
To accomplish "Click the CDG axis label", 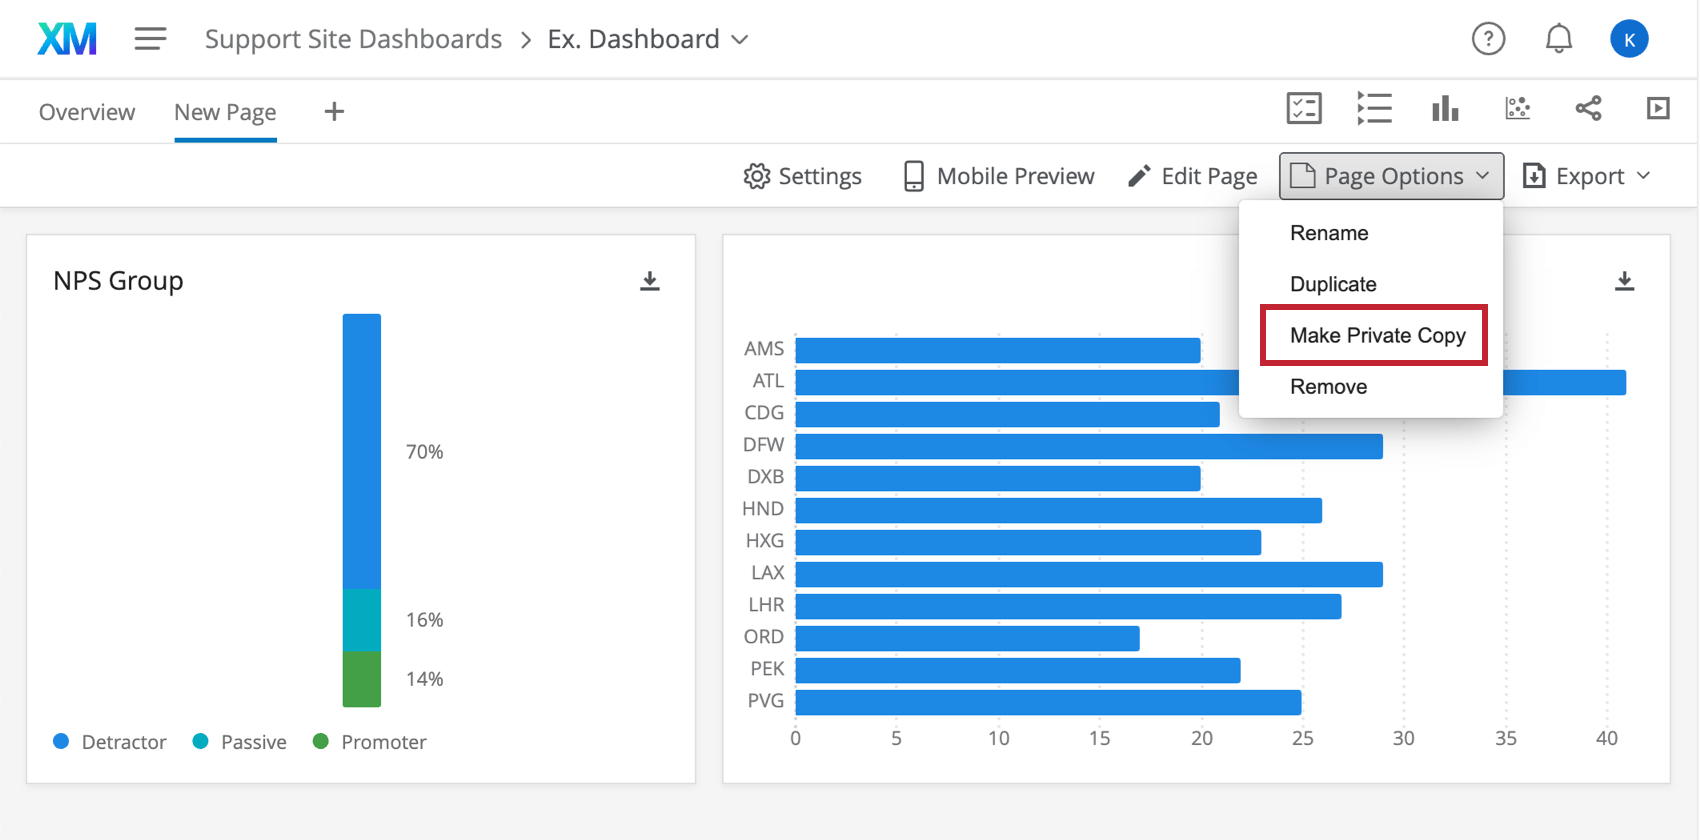I will [x=764, y=413].
